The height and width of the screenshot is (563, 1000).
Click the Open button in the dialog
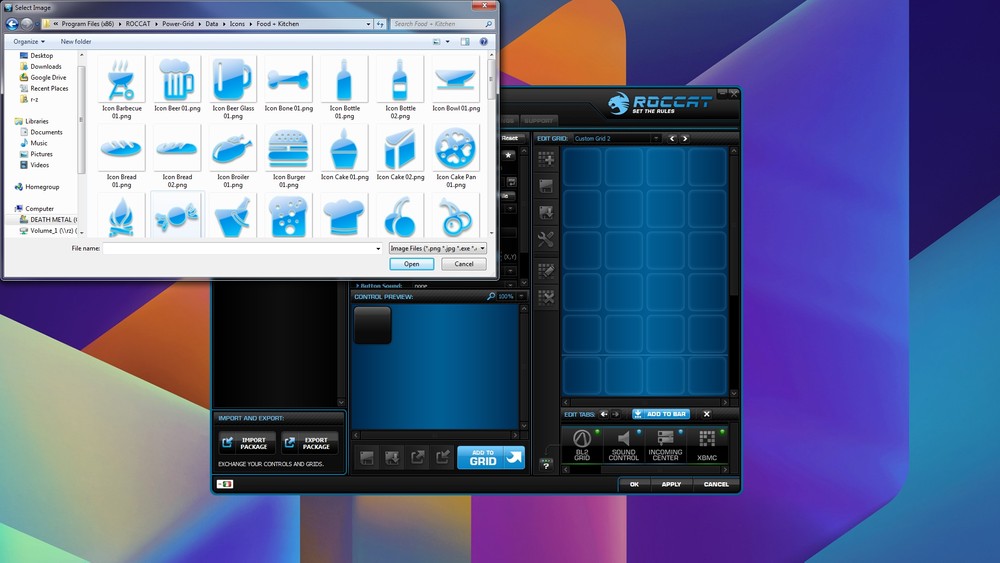point(411,264)
